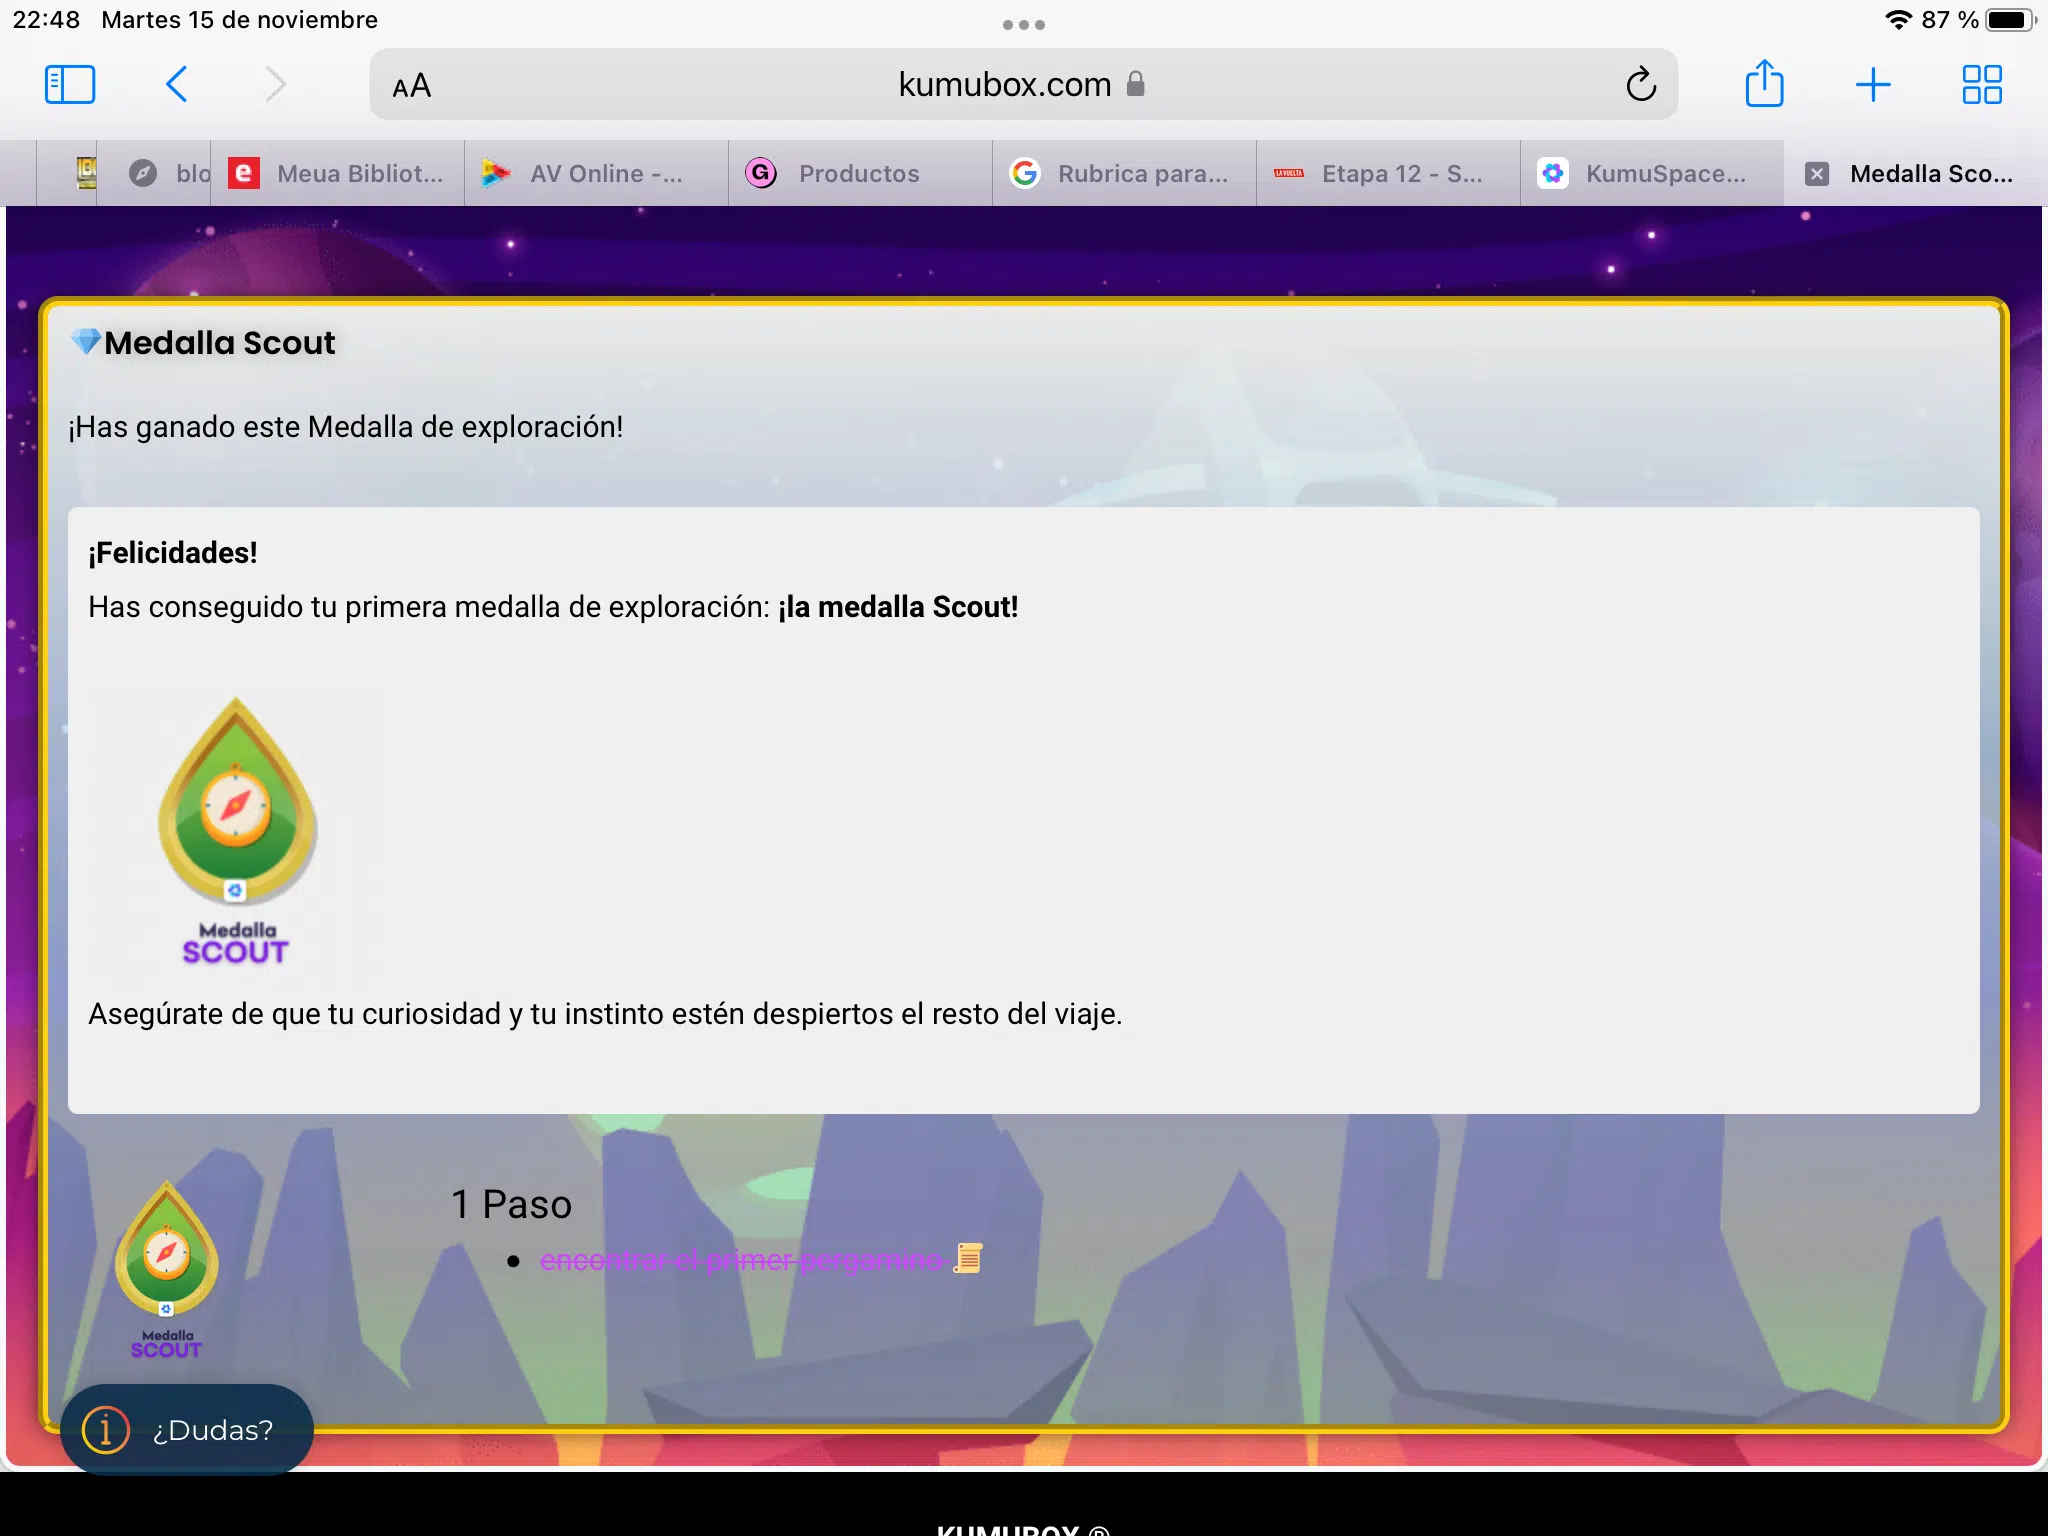Close the Medalla Scout tab
2048x1536 pixels.
pyautogui.click(x=1817, y=174)
